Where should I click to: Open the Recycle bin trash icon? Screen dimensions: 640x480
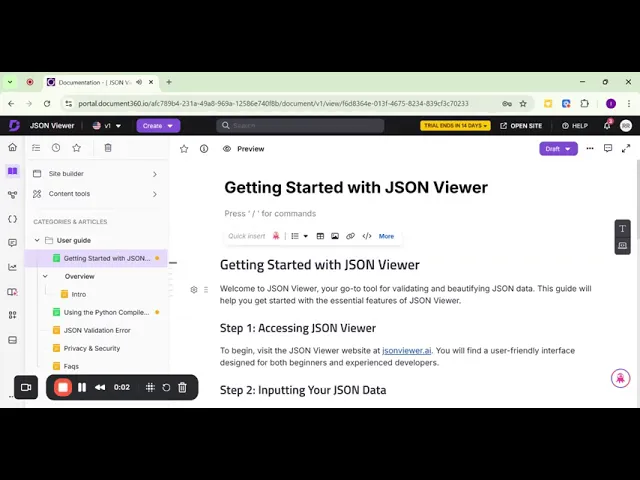point(108,148)
